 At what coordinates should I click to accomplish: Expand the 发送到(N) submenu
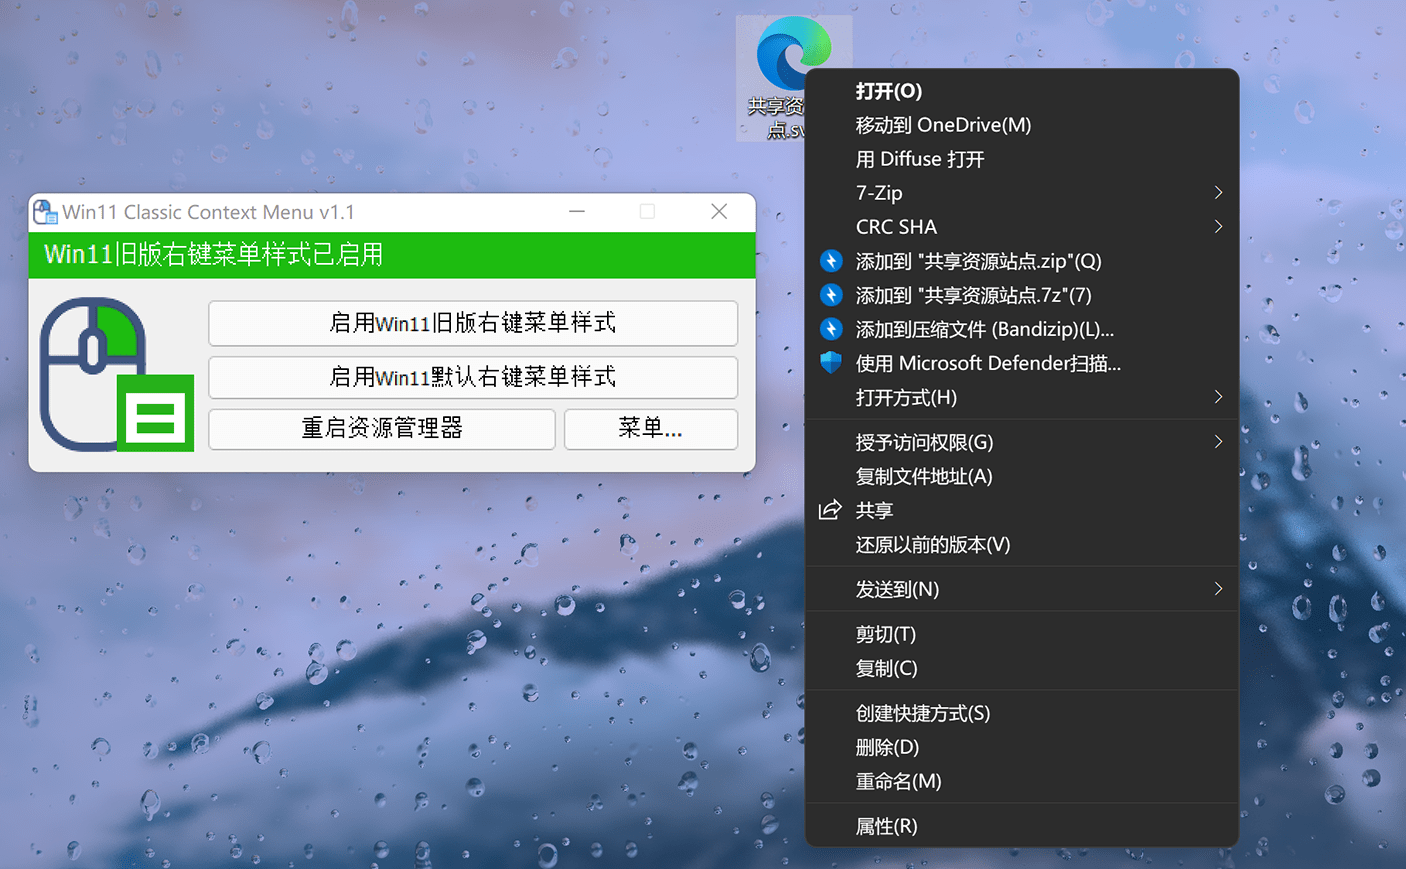click(1218, 589)
